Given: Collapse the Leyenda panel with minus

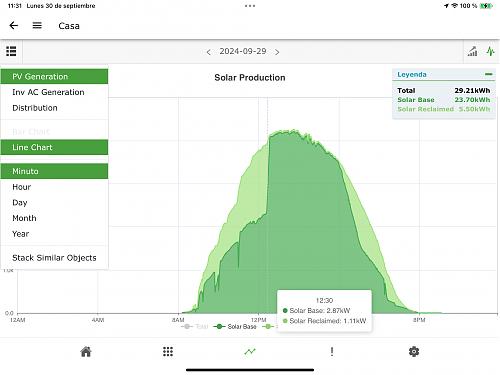Looking at the screenshot, I should click(488, 74).
